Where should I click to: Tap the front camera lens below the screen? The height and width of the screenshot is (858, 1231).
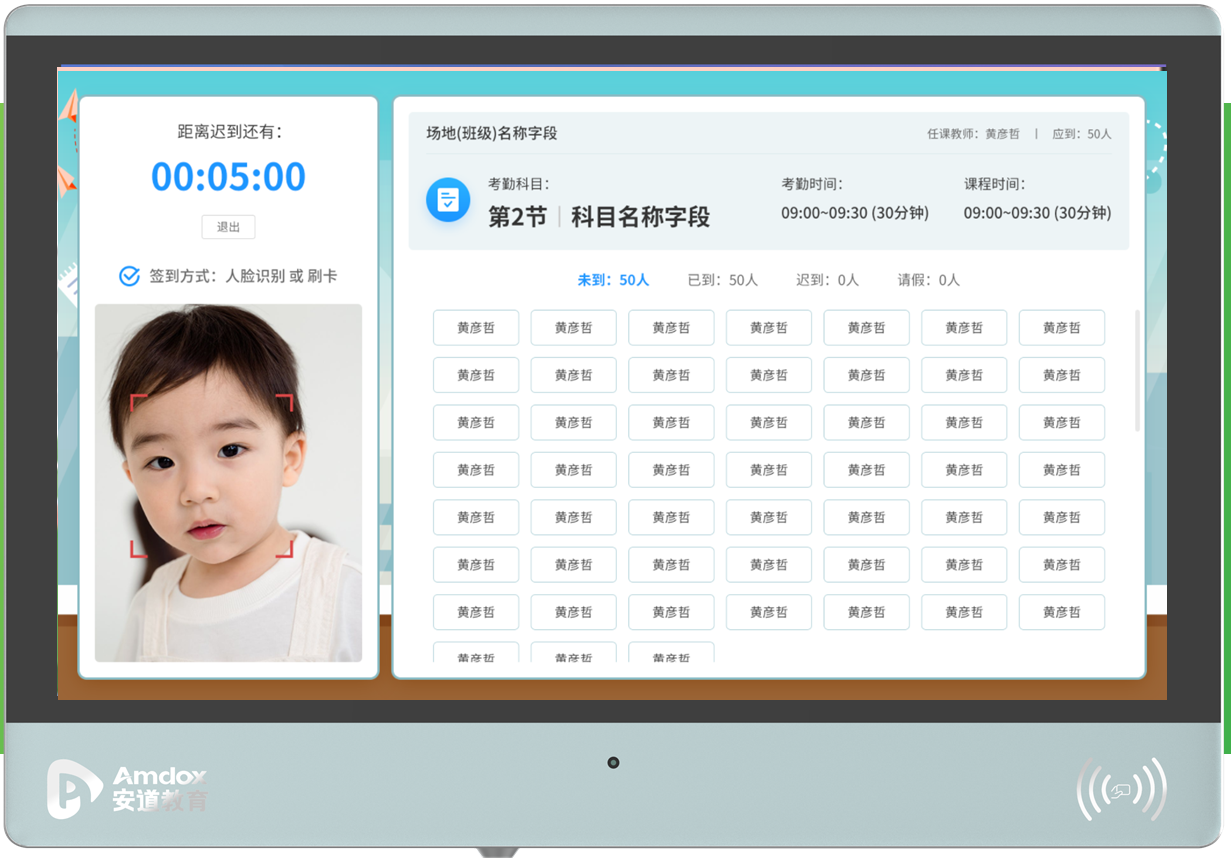pos(613,763)
